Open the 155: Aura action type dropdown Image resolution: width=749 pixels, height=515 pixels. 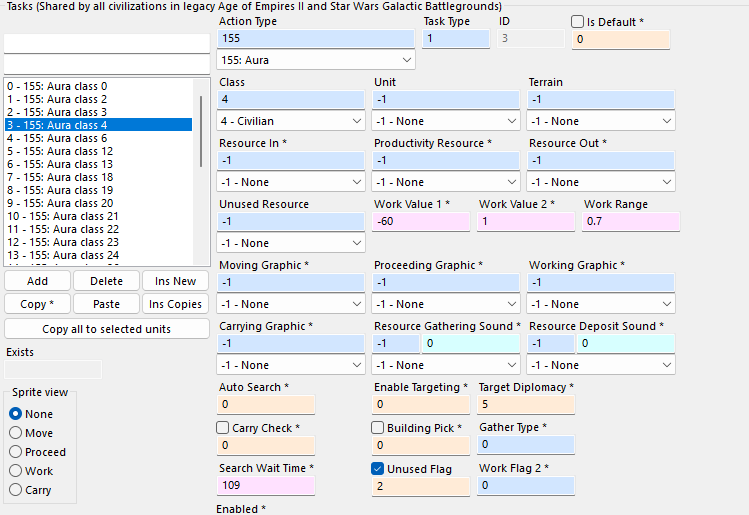point(316,60)
